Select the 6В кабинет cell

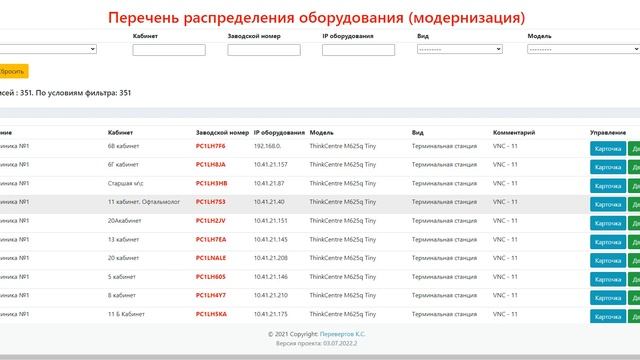(123, 146)
